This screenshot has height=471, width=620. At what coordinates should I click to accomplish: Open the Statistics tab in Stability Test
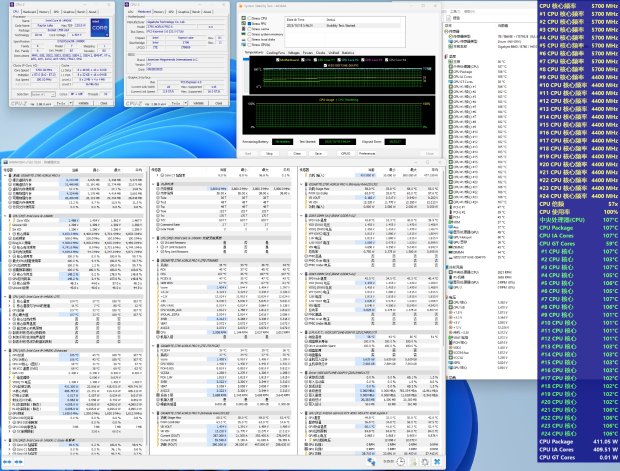348,52
